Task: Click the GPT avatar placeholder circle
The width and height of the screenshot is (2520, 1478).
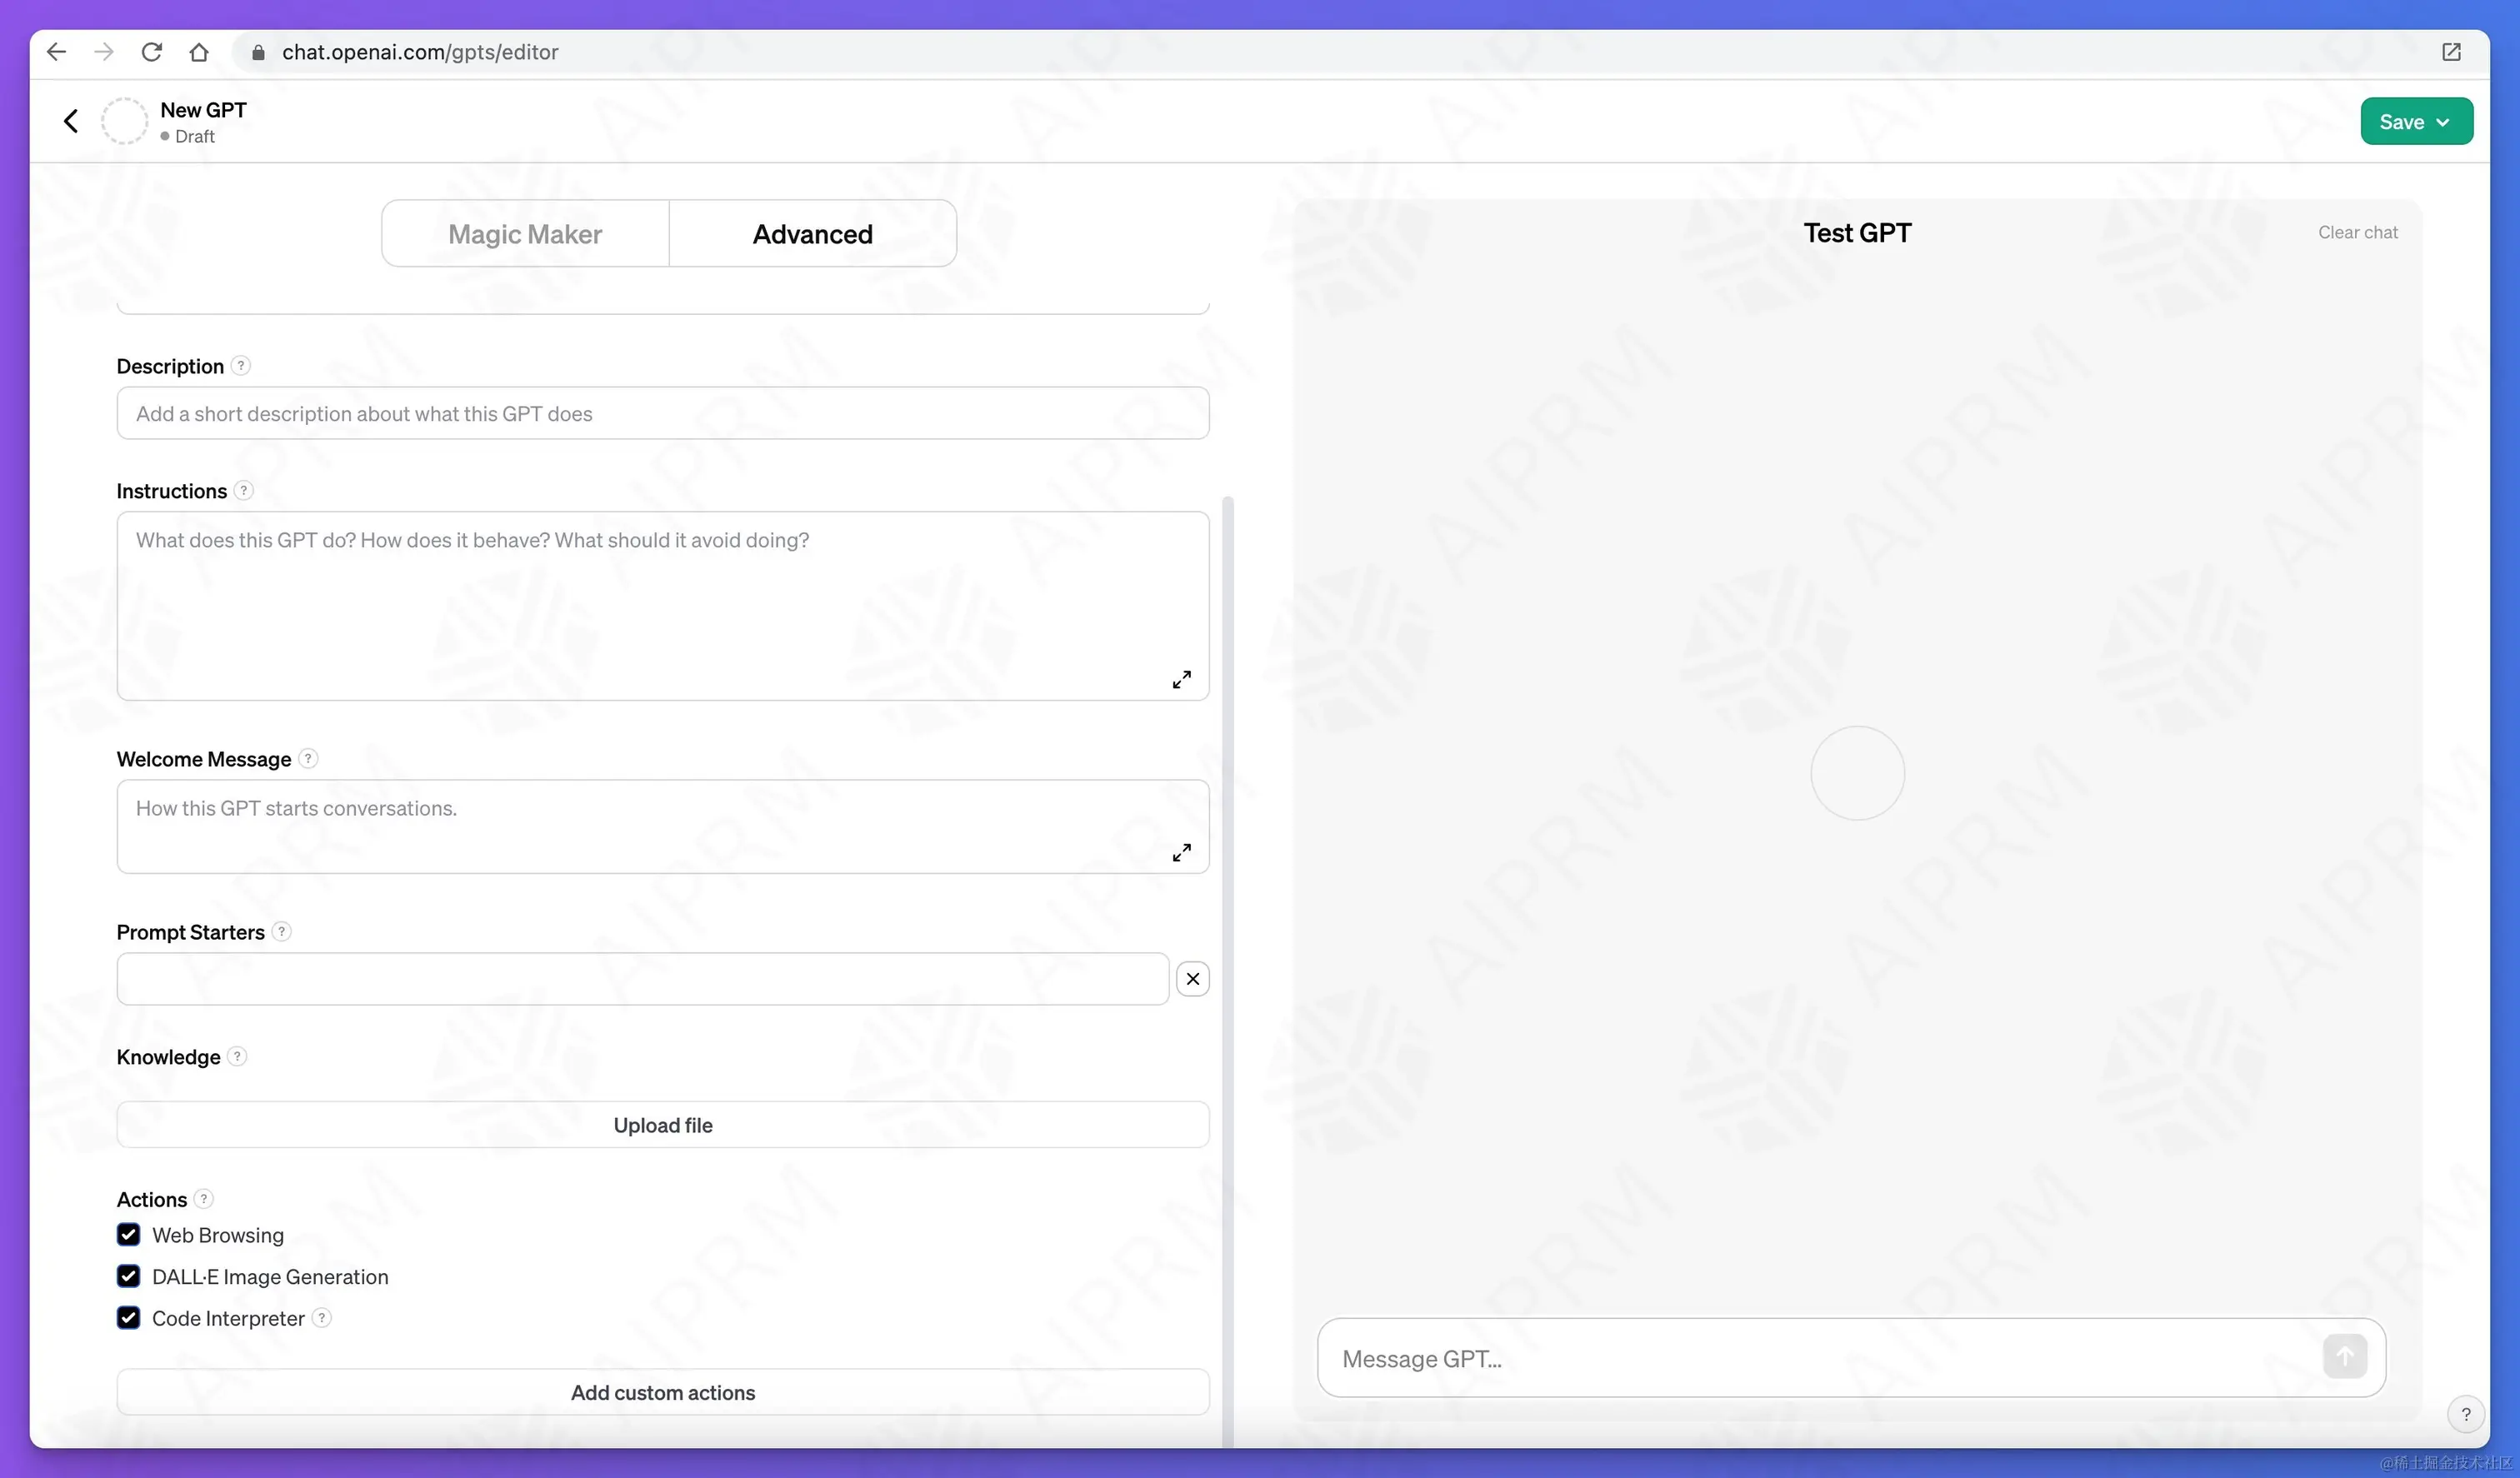Action: click(x=124, y=121)
